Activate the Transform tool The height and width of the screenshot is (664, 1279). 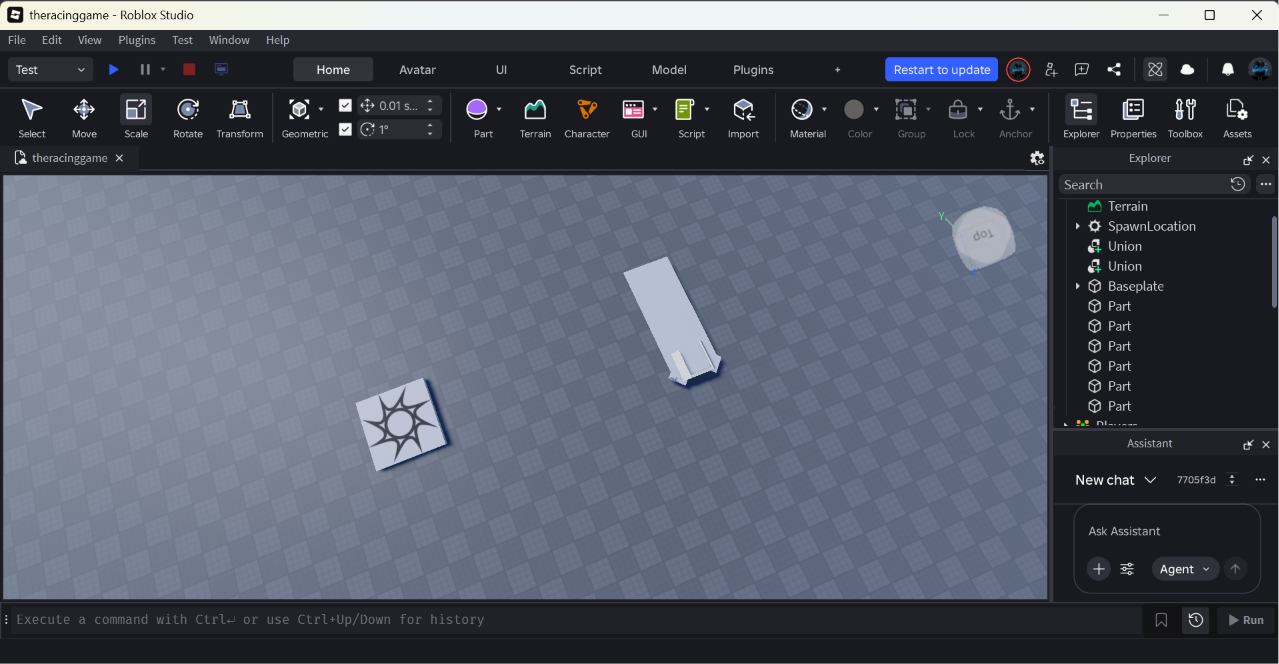point(240,117)
